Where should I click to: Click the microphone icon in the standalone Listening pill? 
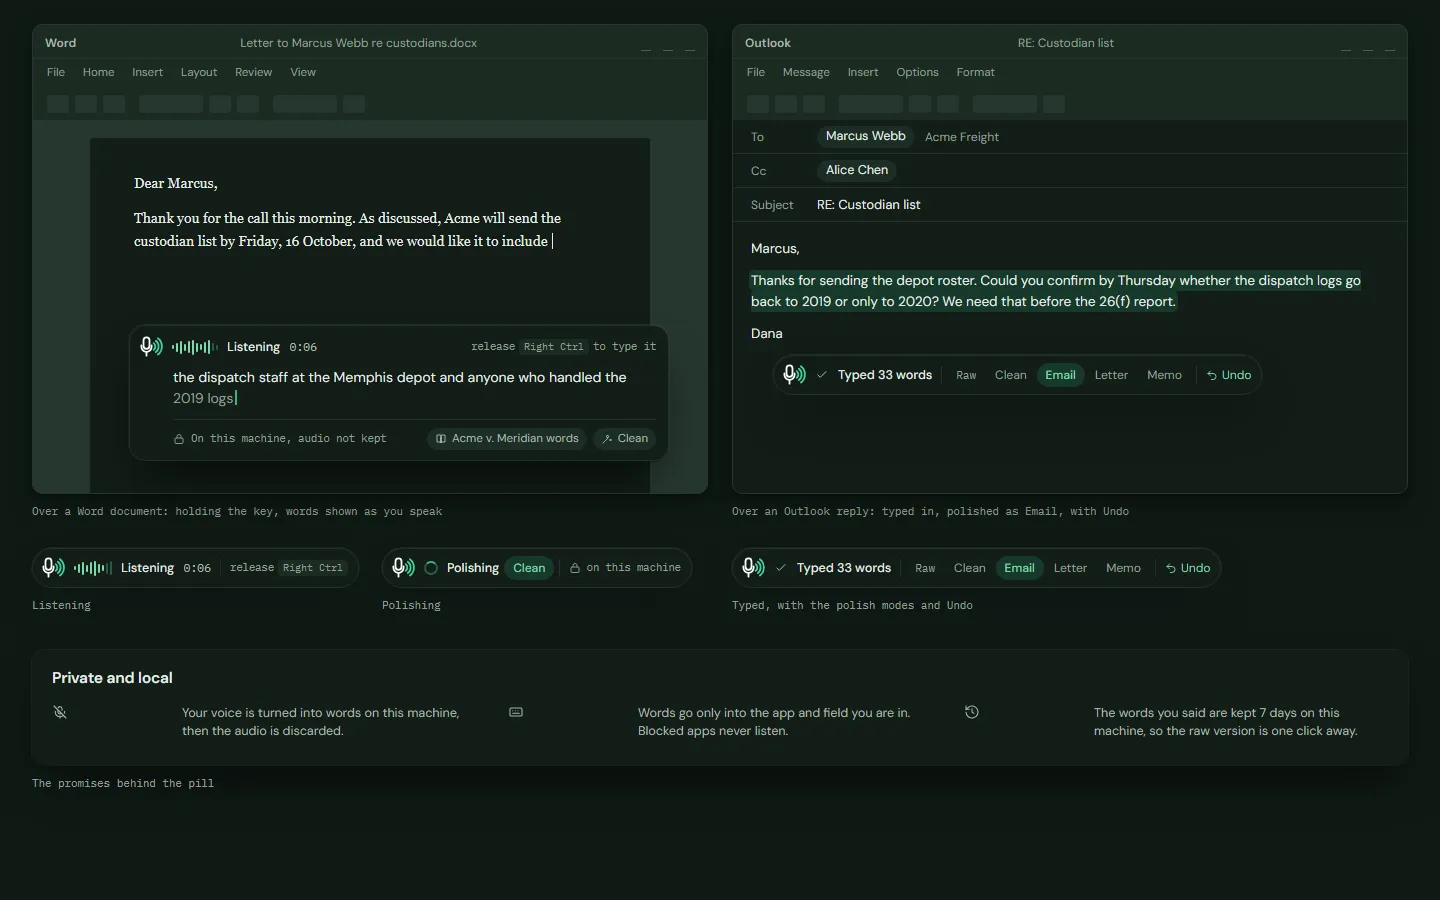tap(53, 567)
